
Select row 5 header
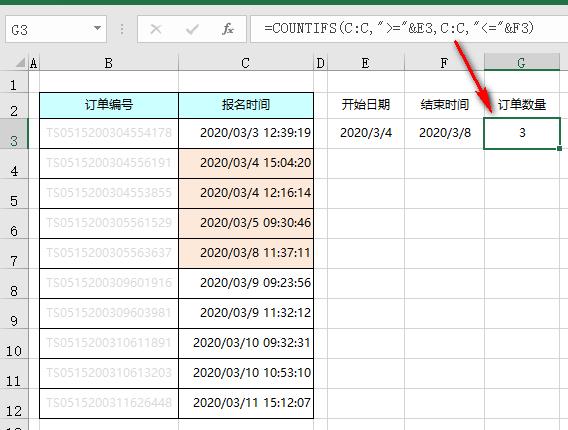coord(14,194)
